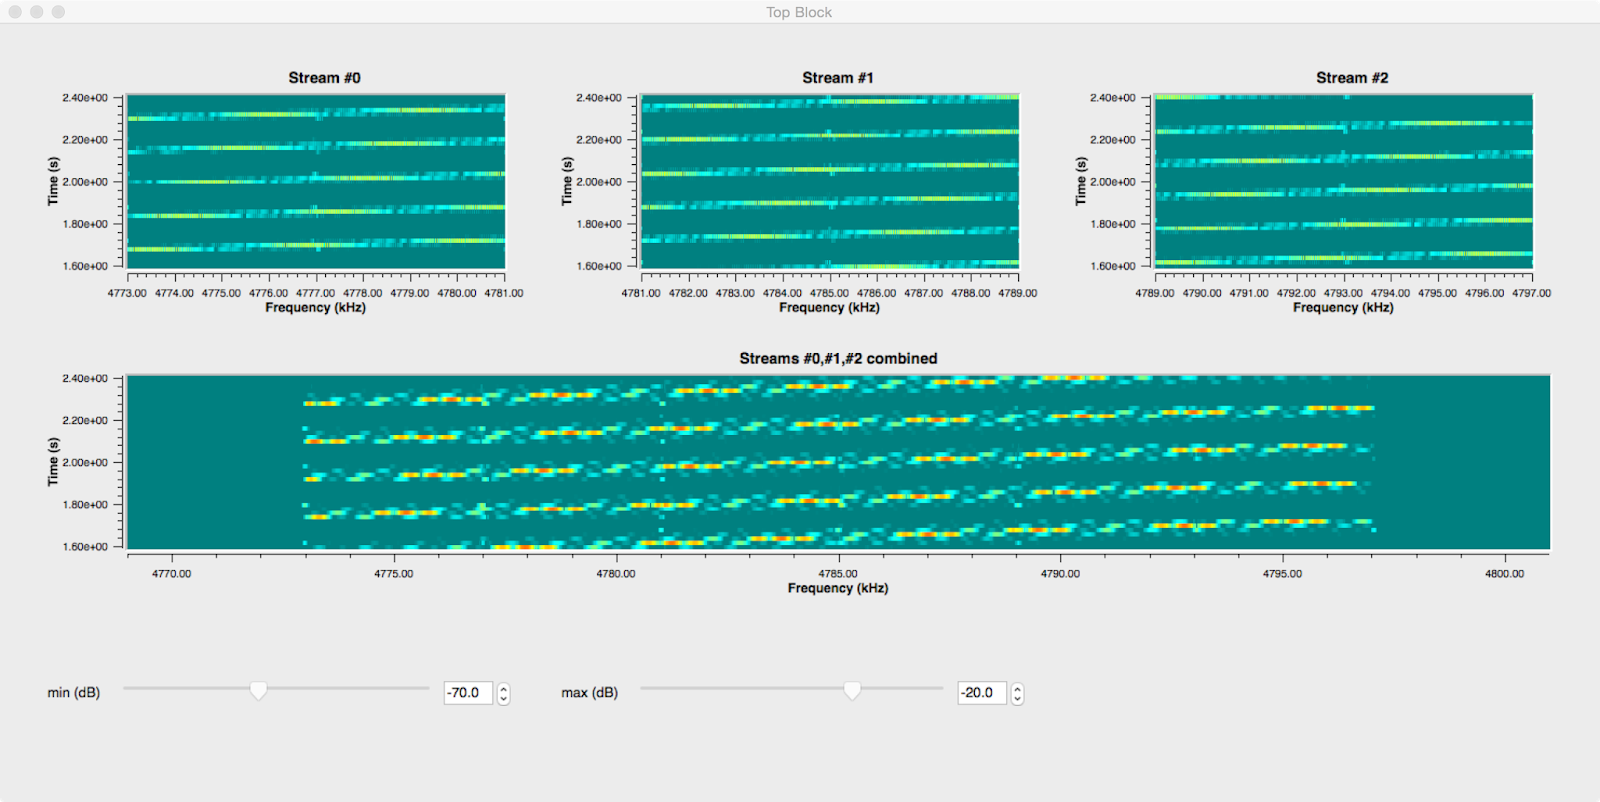Click the 4773.00 tick label on Stream #0
This screenshot has height=802, width=1600.
127,293
